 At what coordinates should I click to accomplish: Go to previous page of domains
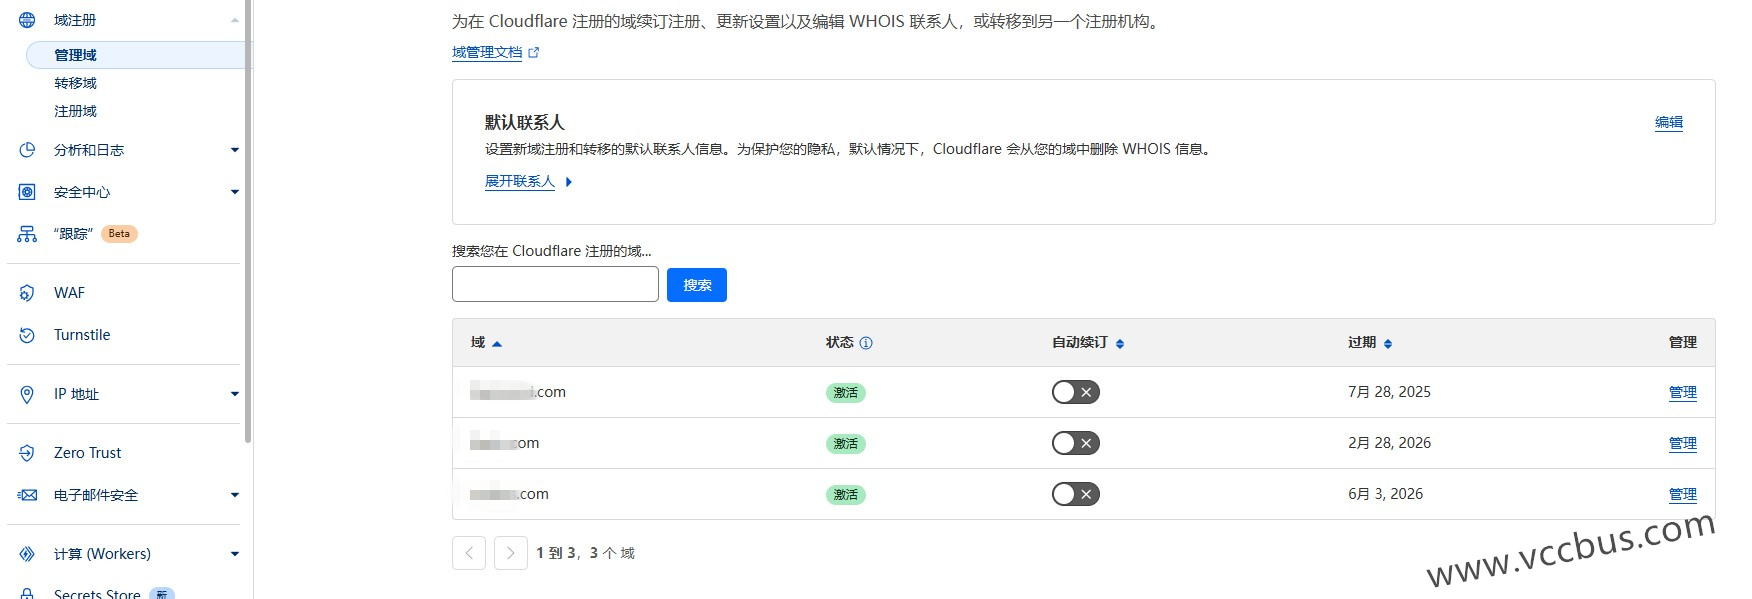click(x=469, y=553)
